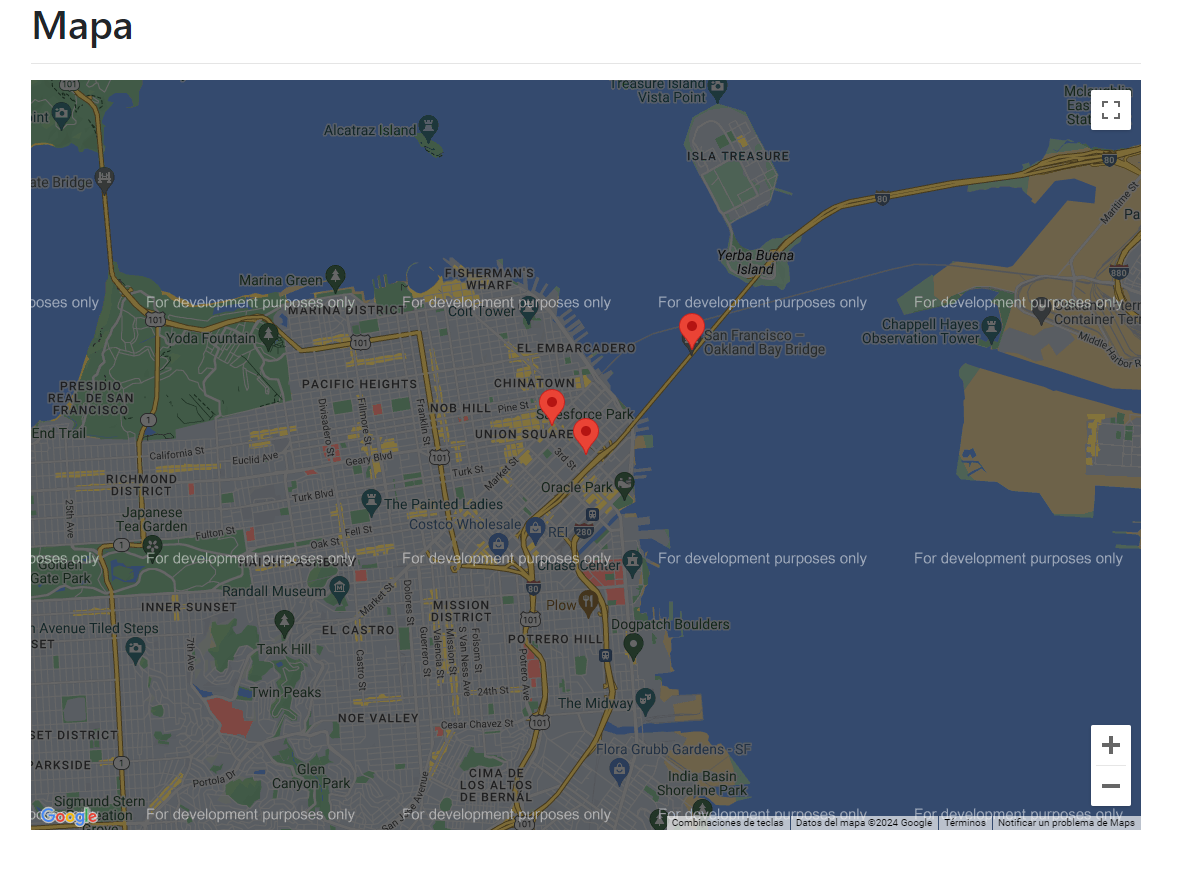Viewport: 1183px width, 873px height.
Task: Open the Dogpatch Boulders pin icon
Action: pos(633,646)
